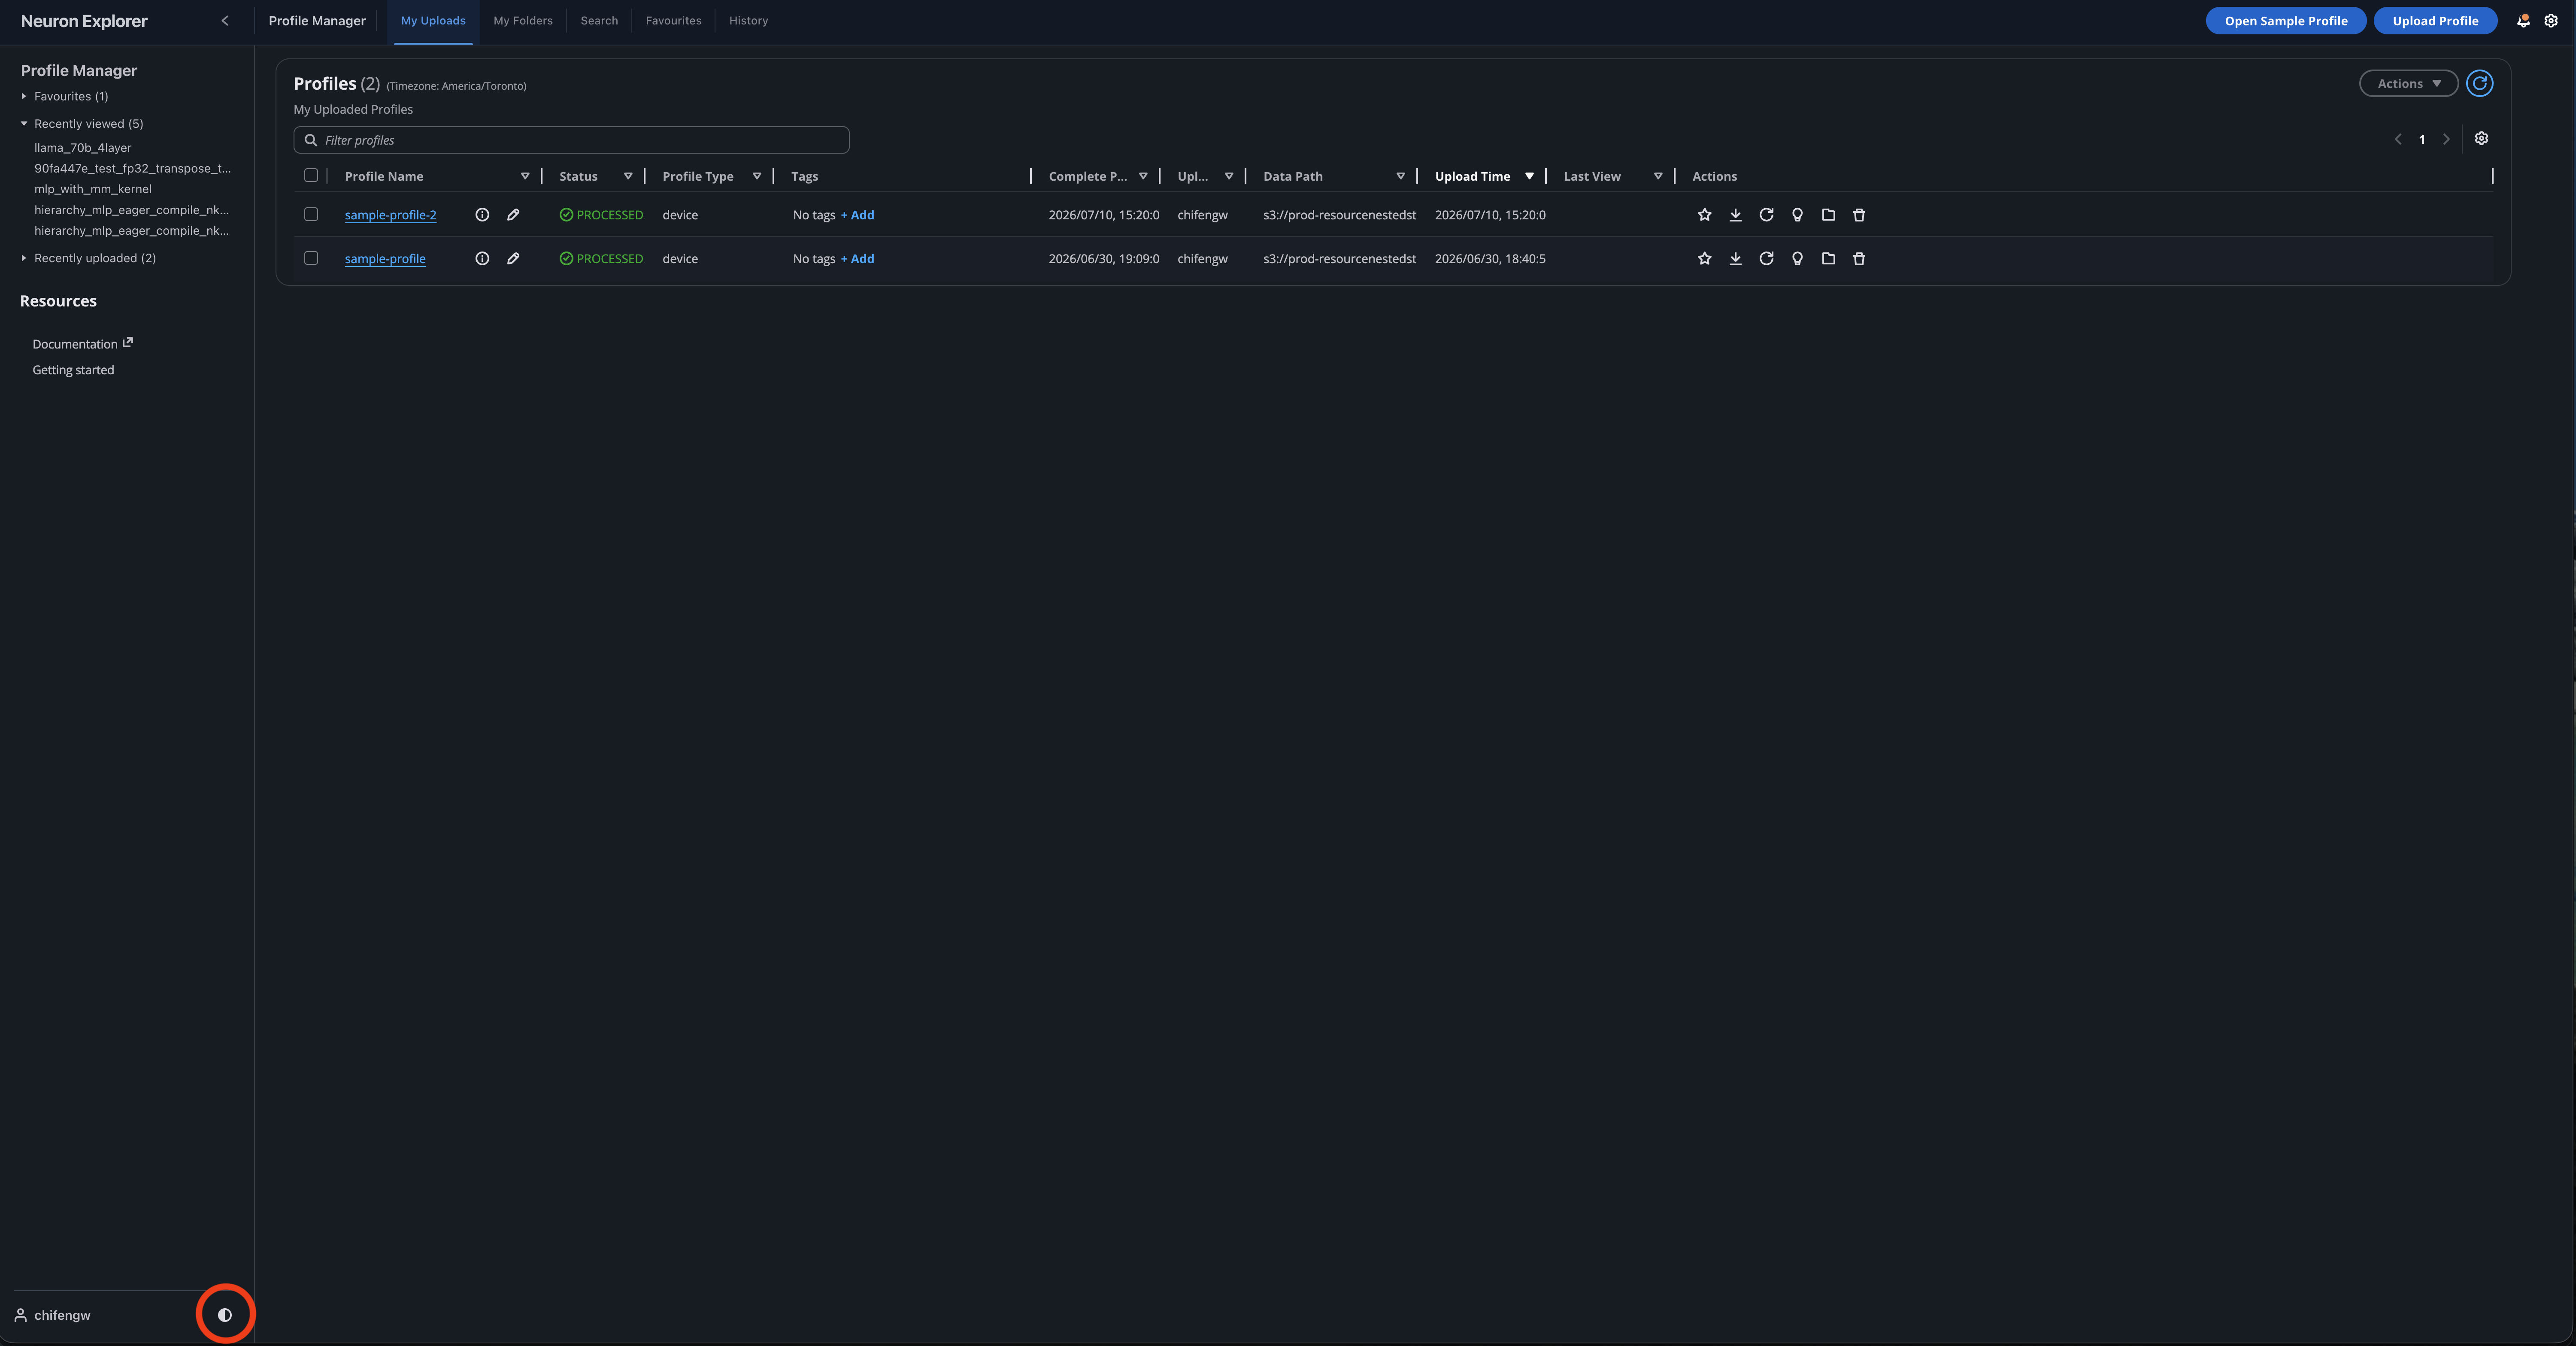Open recently viewed mlp_with_mm_kernel
The image size is (2576, 1346).
tap(93, 189)
